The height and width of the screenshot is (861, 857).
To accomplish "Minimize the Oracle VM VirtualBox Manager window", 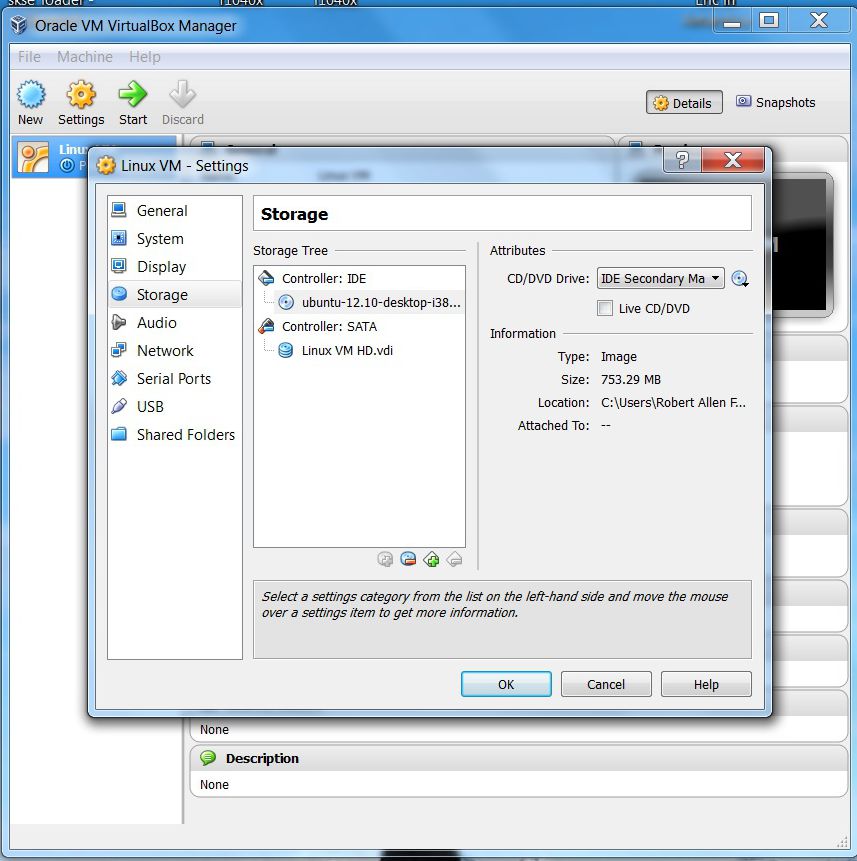I will (732, 22).
